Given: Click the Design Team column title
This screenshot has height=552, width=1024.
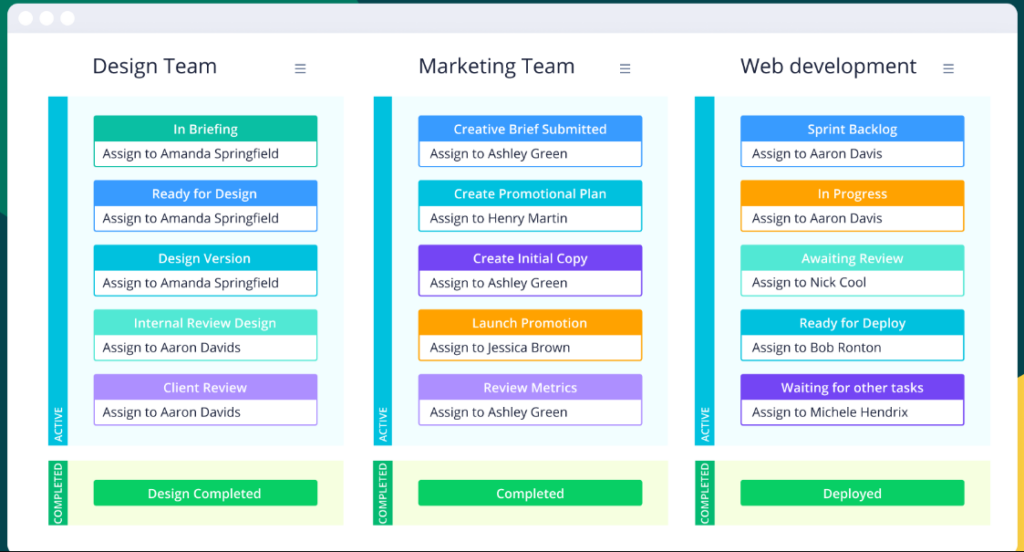Looking at the screenshot, I should coord(154,66).
